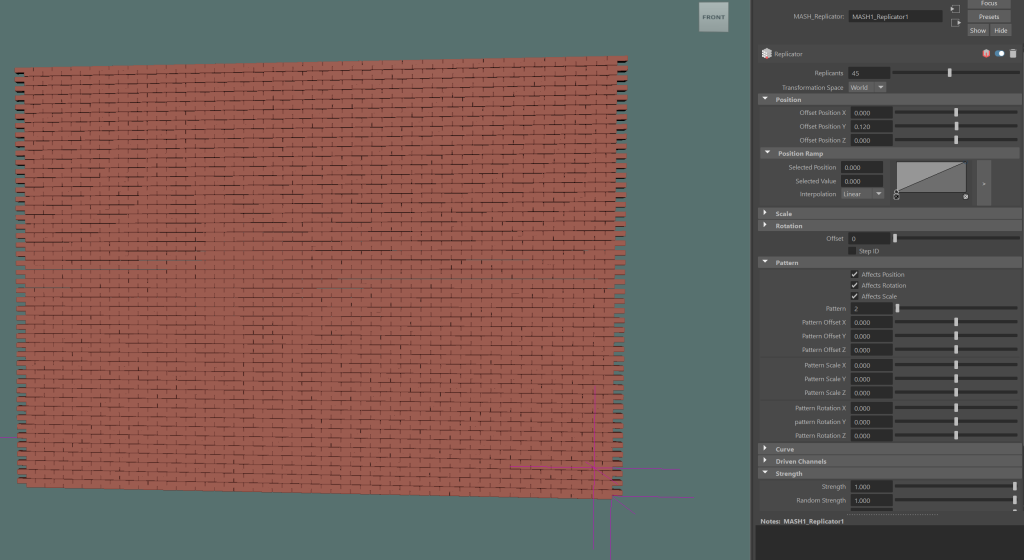Delete the Replicator node with trash icon
The image size is (1024, 560).
(x=1012, y=54)
